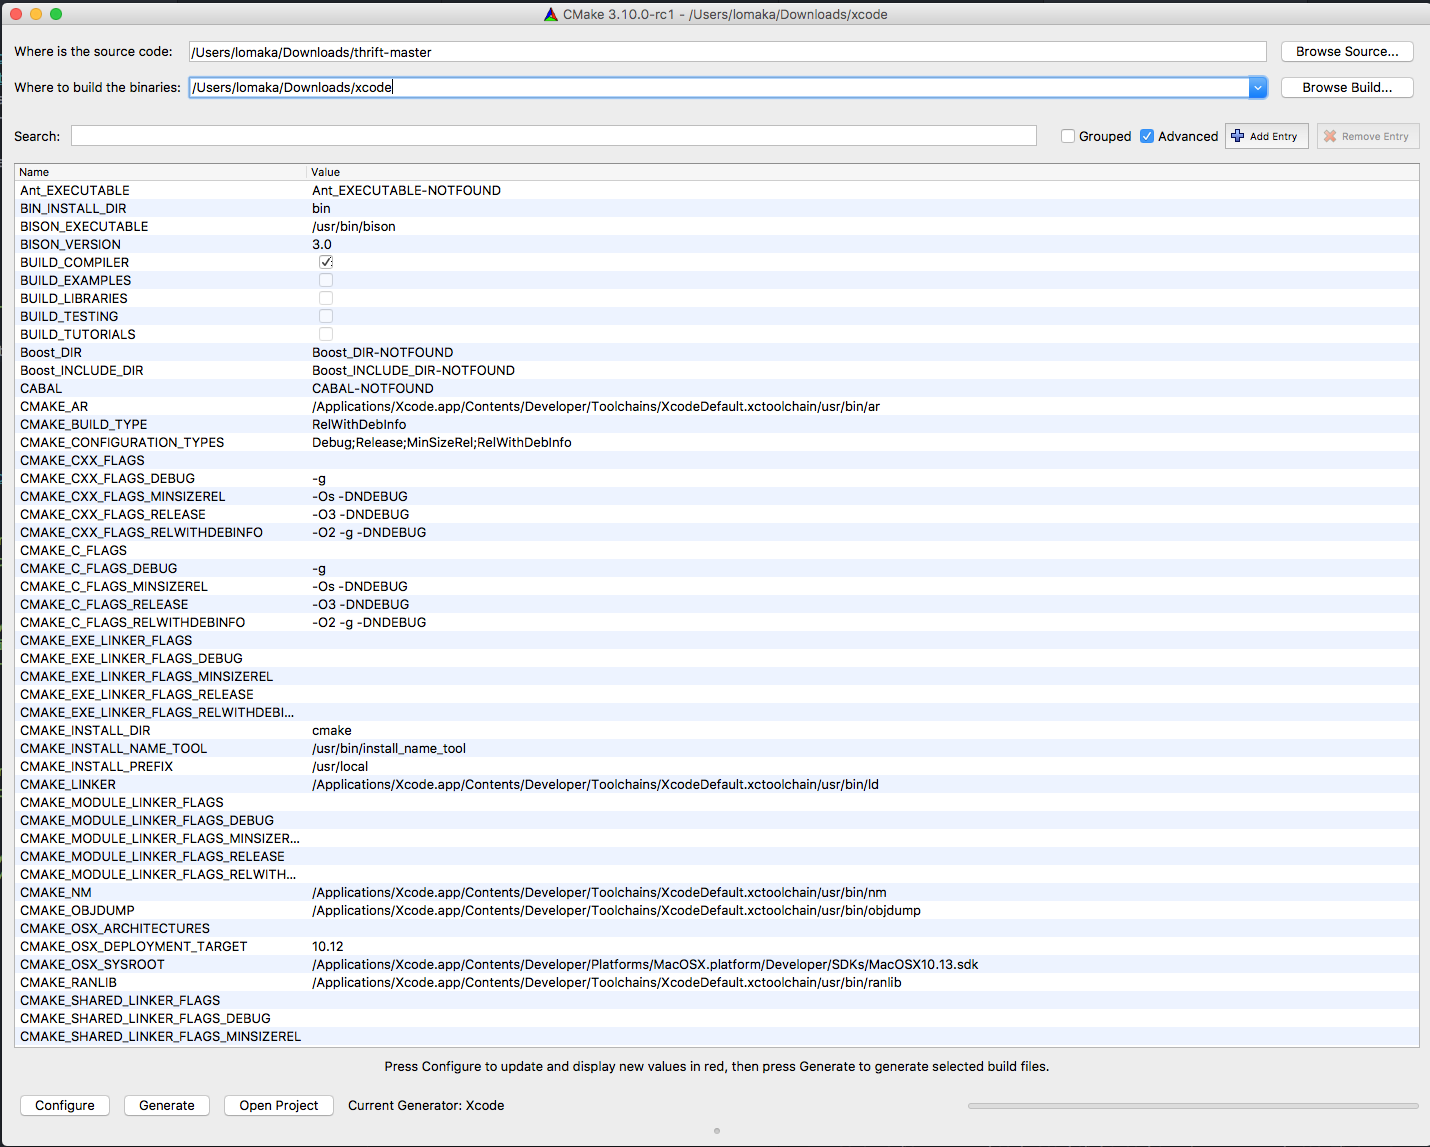
Task: Click the source code path field
Action: click(x=728, y=52)
